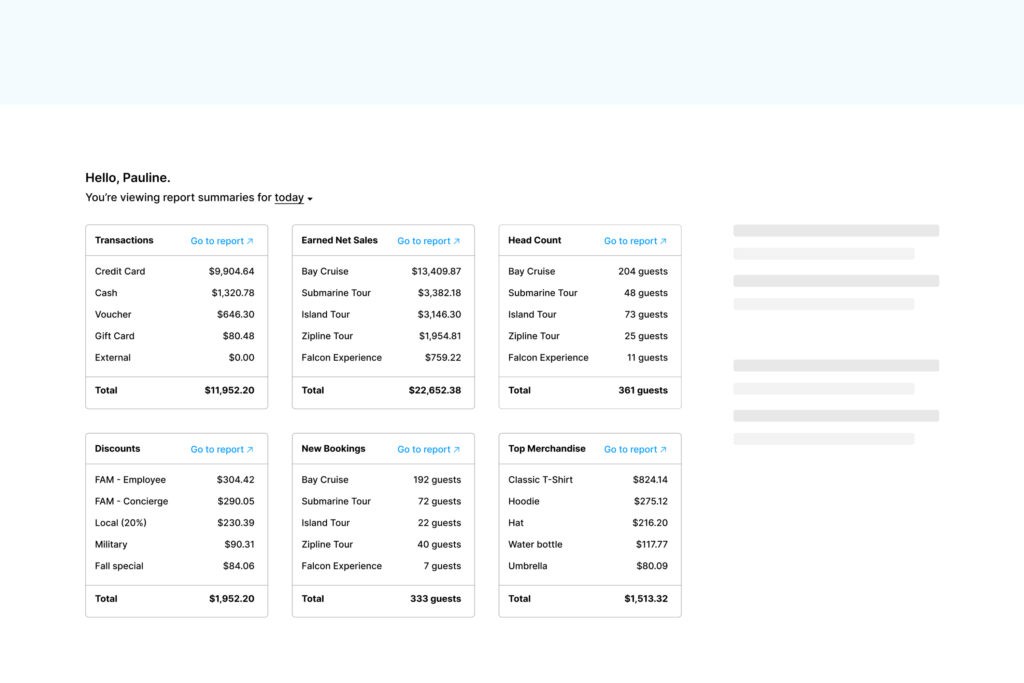Click the Bay Cruise entry in Earned Net Sales

point(383,271)
